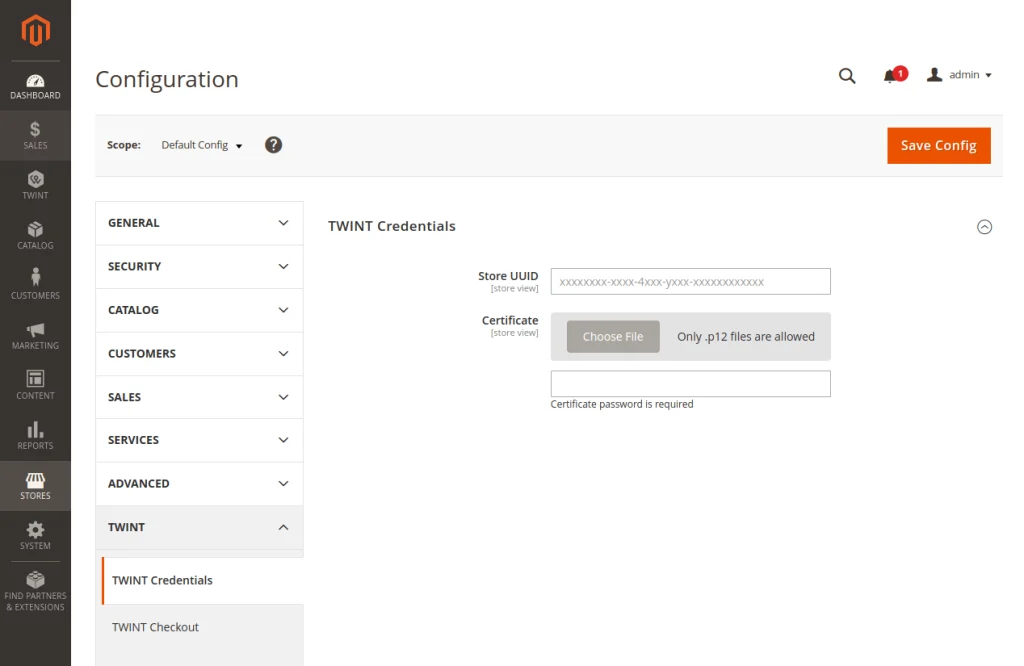
Task: Expand the CATALOG config section
Action: point(199,310)
